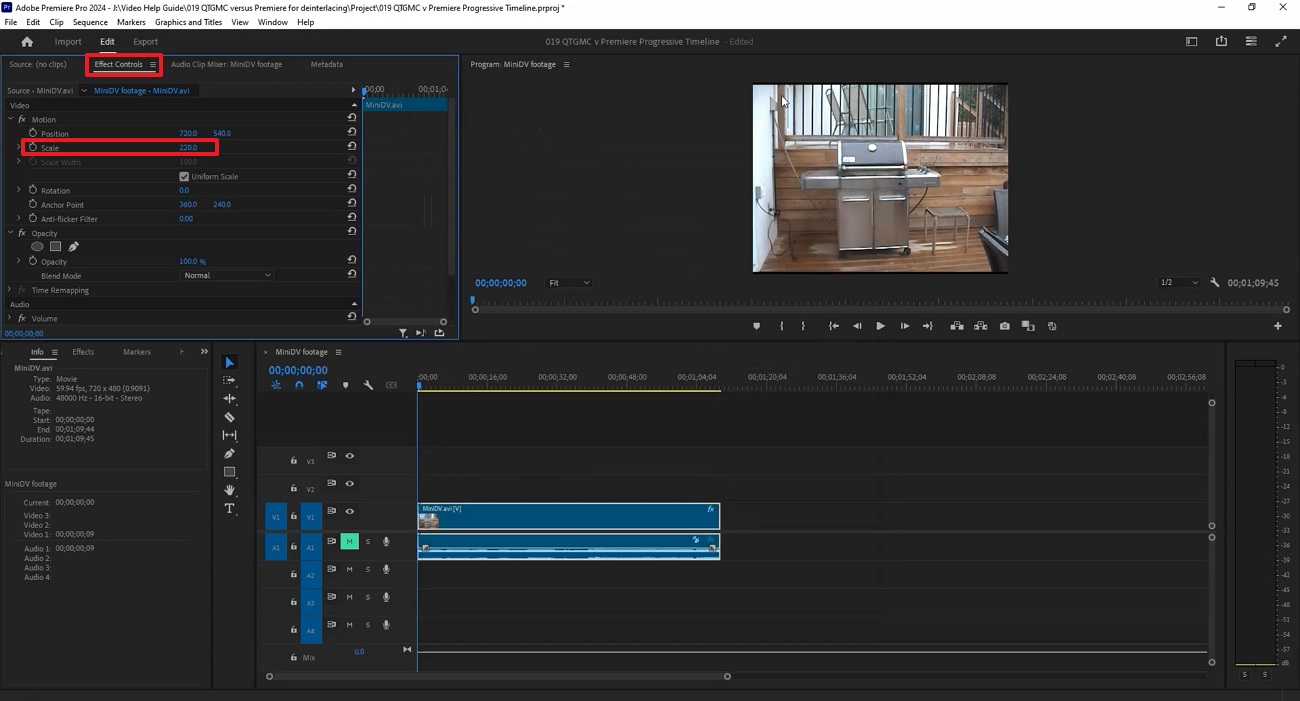
Task: Toggle lock on track V2
Action: click(x=293, y=489)
